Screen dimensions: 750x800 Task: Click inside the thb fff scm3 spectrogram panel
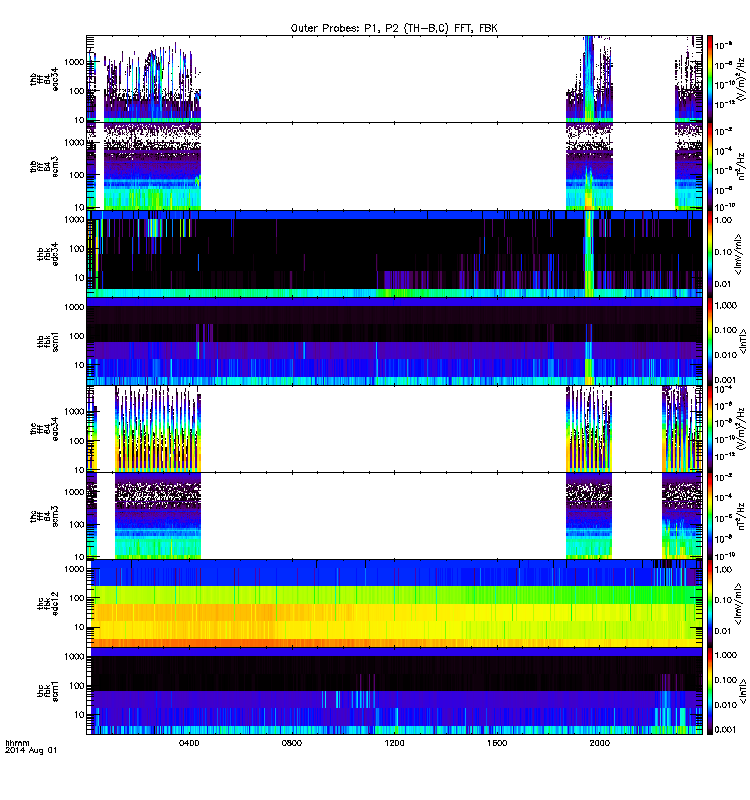394,166
